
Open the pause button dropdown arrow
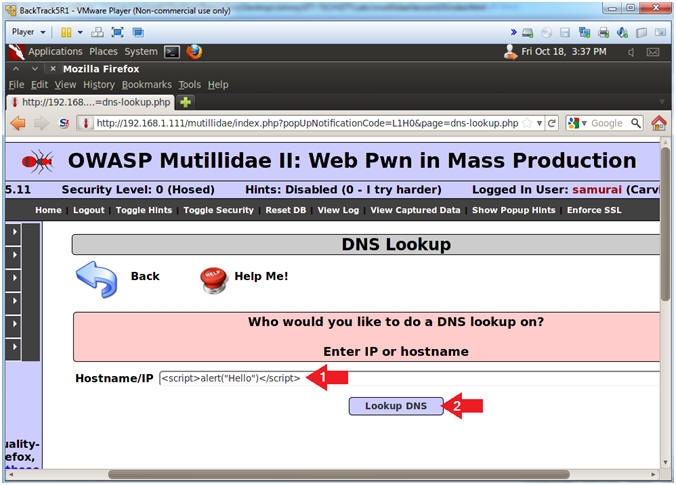click(x=80, y=32)
